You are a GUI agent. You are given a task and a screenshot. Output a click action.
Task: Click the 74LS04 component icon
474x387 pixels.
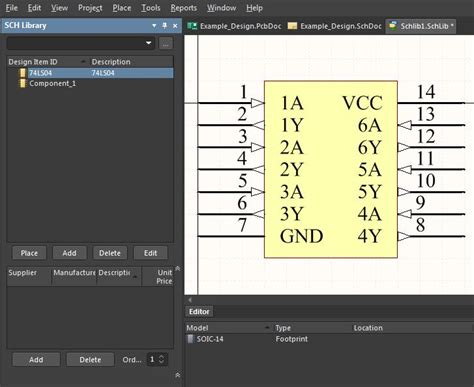pos(23,73)
